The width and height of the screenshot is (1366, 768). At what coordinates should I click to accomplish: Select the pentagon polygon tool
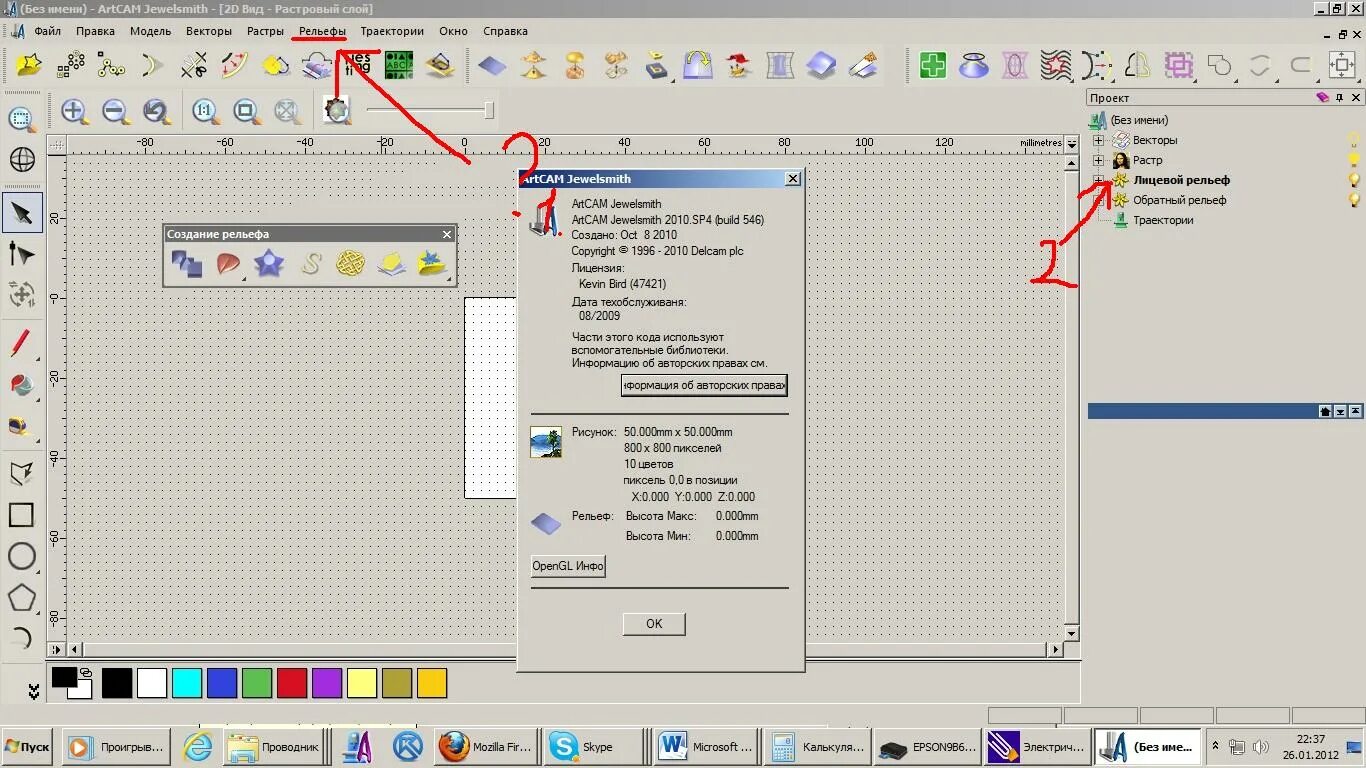tap(22, 597)
